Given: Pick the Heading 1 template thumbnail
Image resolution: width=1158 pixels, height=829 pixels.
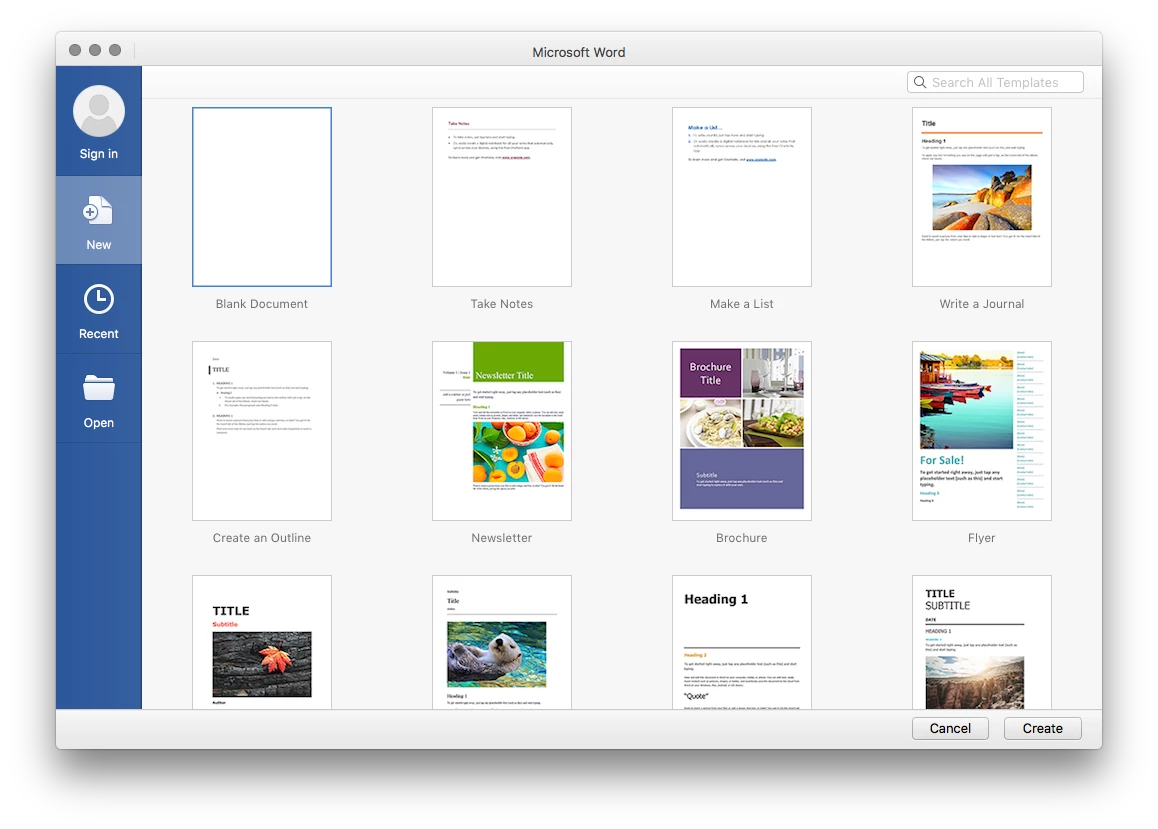Looking at the screenshot, I should pos(741,642).
